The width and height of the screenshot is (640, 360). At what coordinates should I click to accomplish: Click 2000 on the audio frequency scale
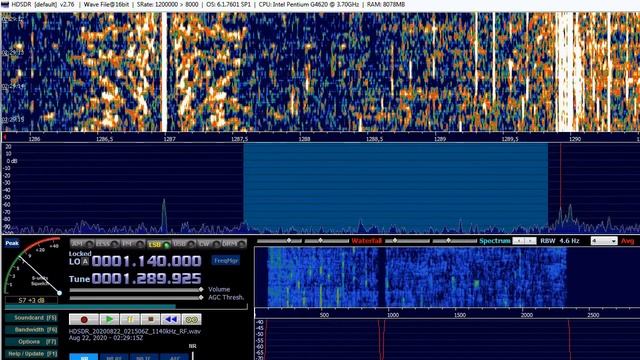527,315
